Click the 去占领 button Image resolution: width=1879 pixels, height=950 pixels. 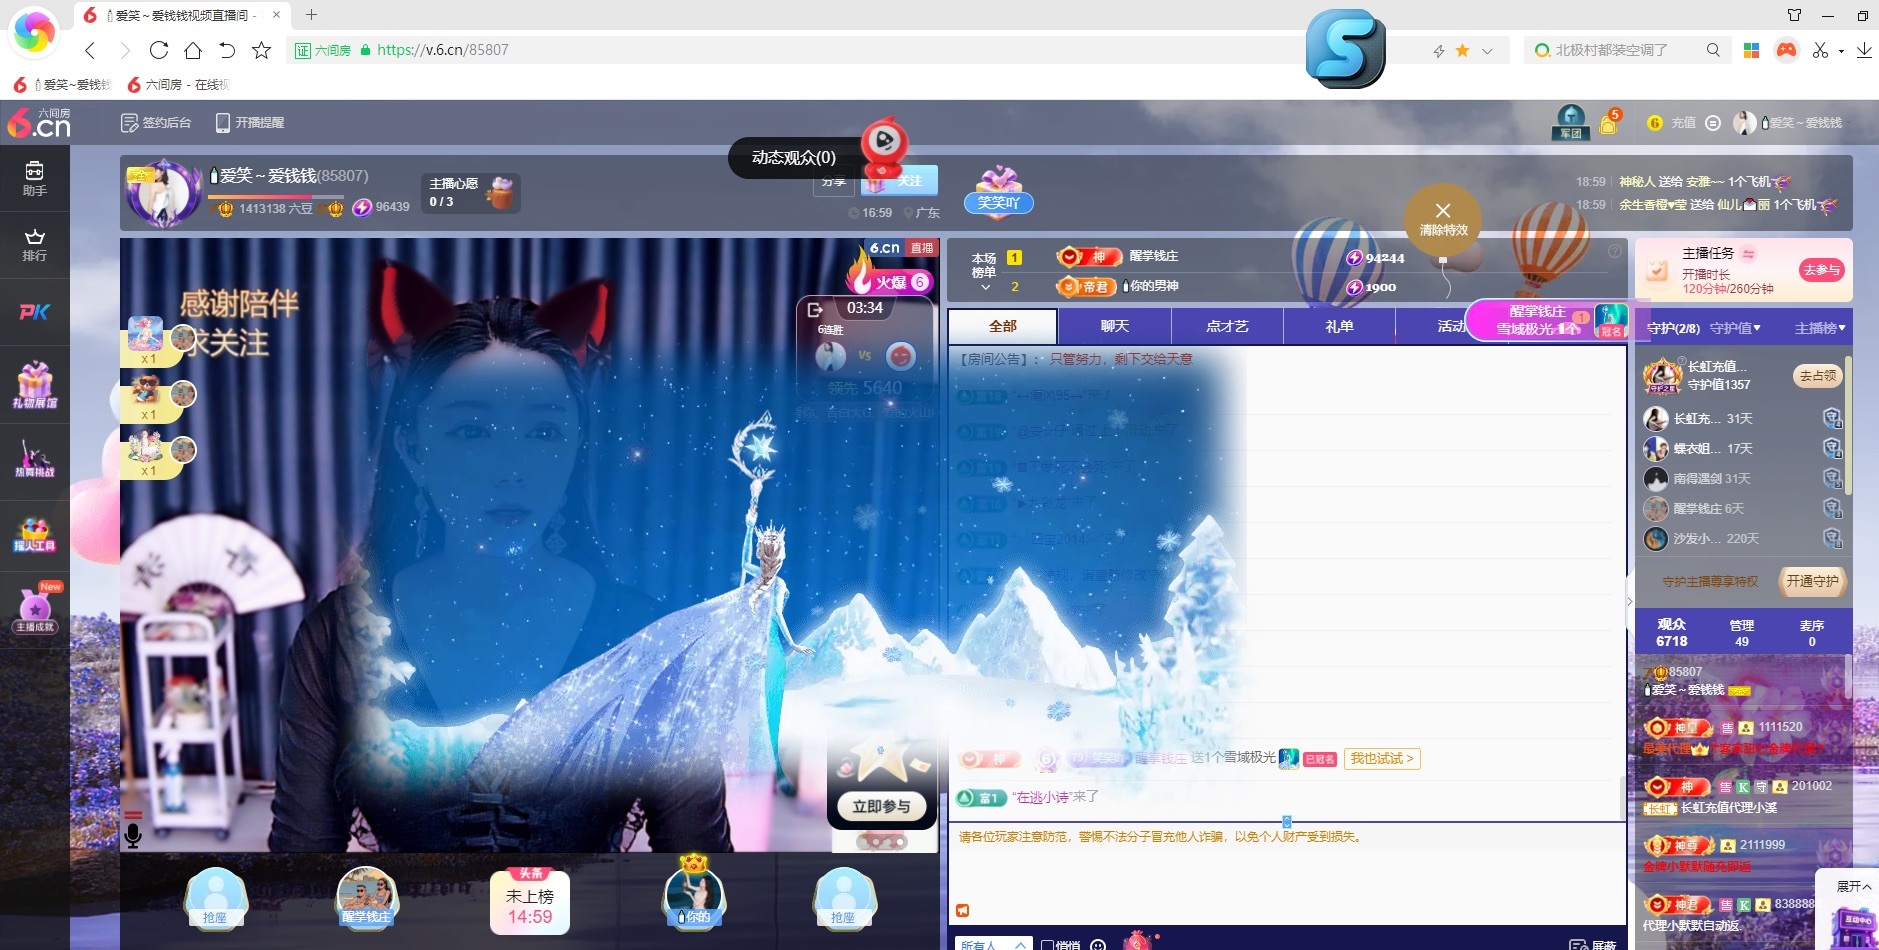(1818, 376)
